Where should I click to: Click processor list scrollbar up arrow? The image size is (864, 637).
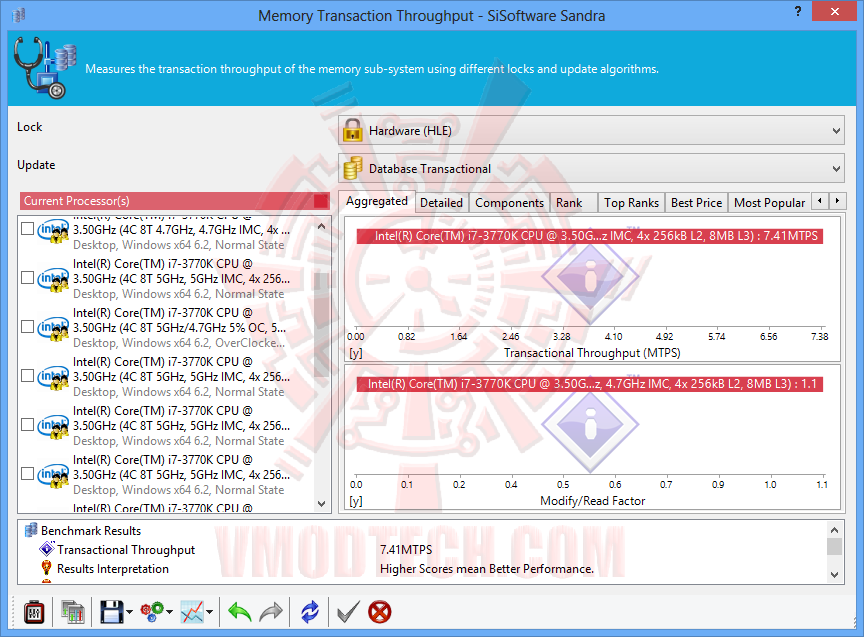(322, 226)
